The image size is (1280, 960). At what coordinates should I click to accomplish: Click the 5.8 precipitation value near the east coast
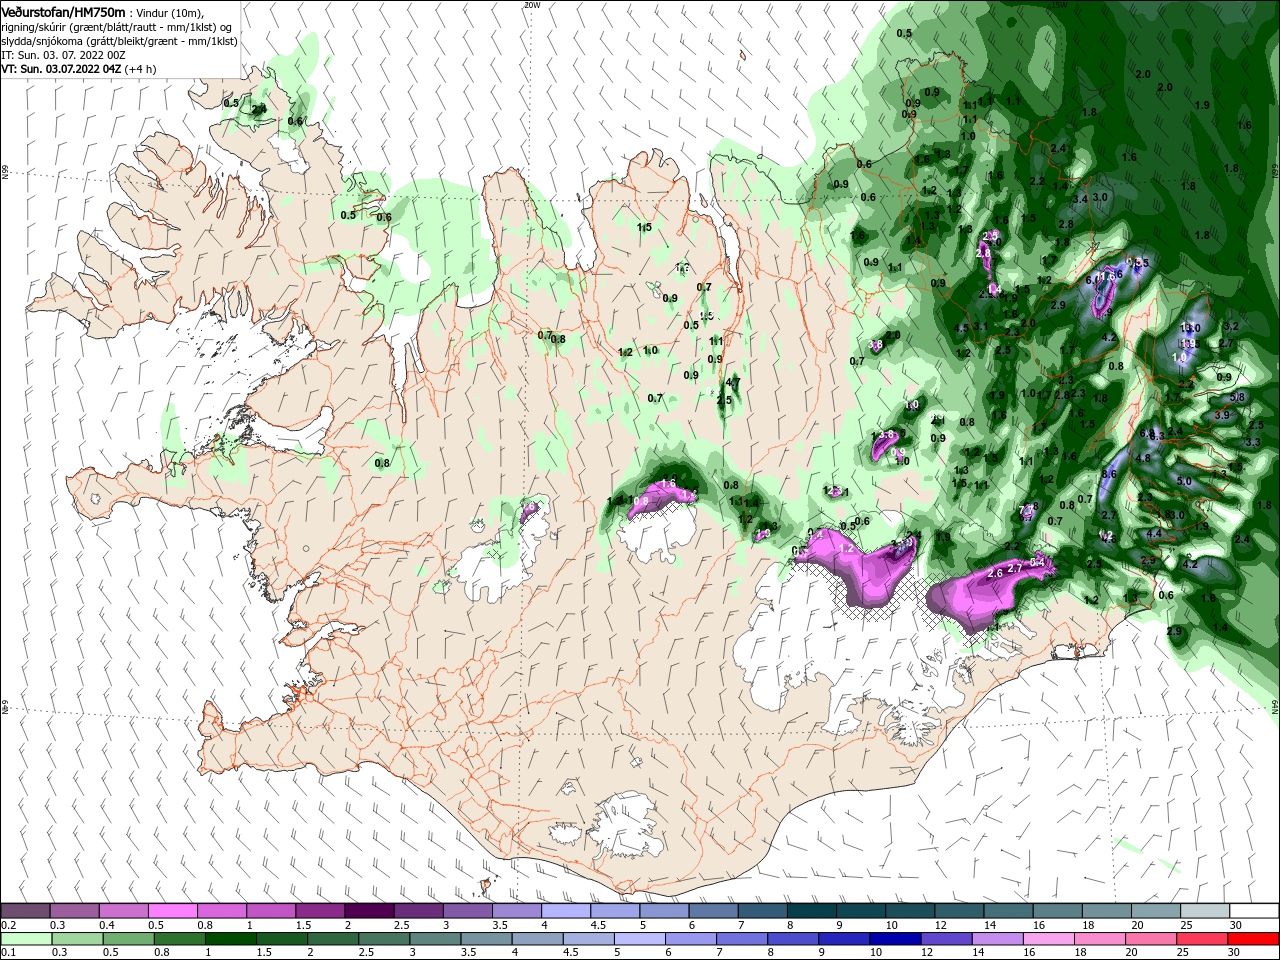click(1237, 397)
